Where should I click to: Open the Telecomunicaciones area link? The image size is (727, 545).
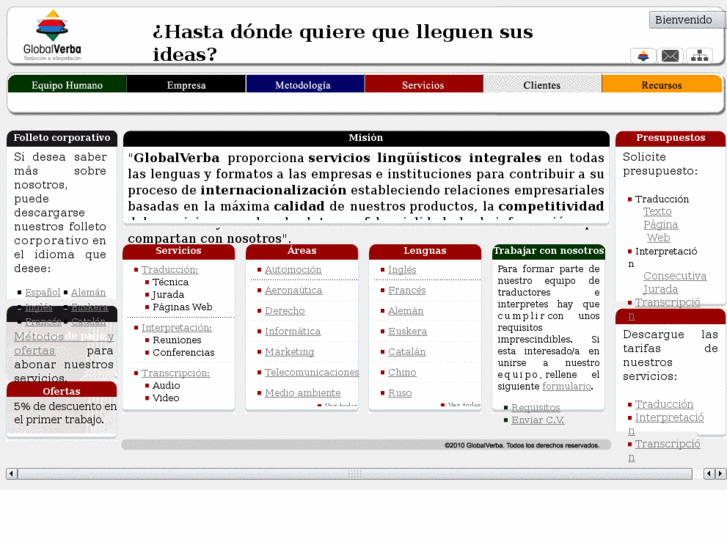coord(312,372)
